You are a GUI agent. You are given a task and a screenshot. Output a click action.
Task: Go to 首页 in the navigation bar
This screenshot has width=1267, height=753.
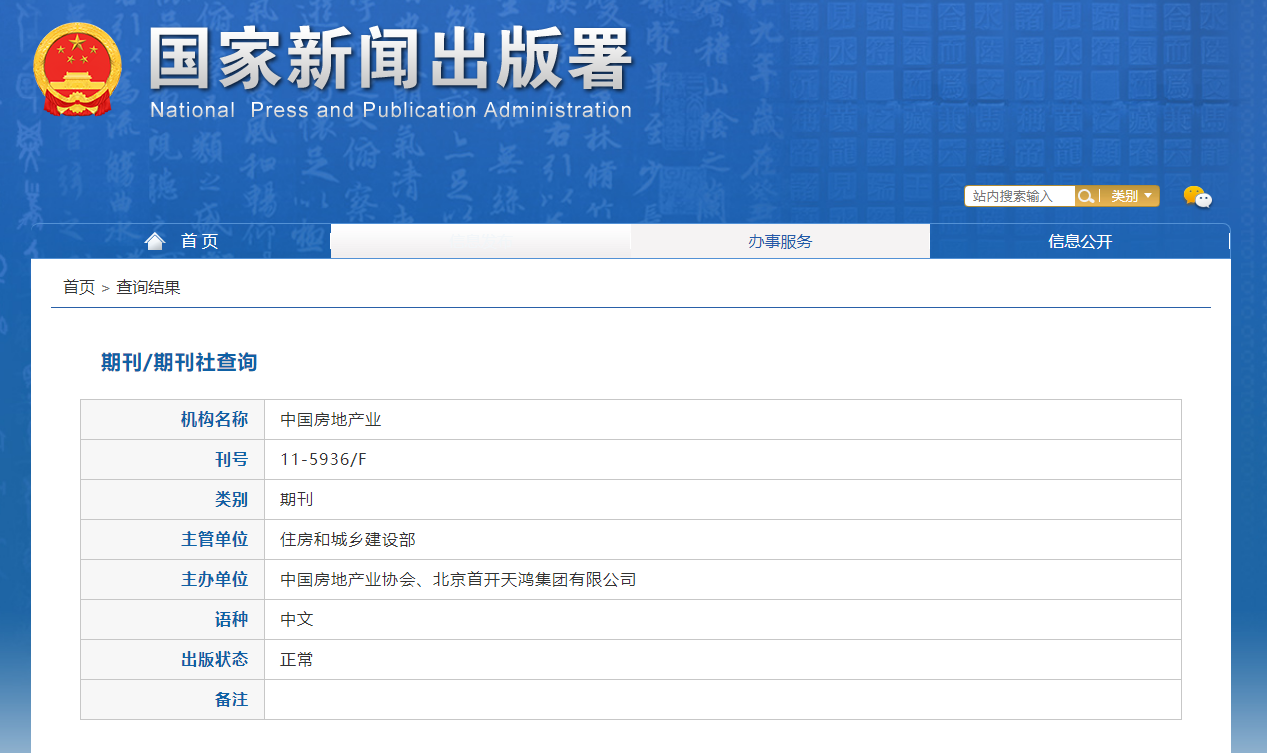[x=199, y=241]
